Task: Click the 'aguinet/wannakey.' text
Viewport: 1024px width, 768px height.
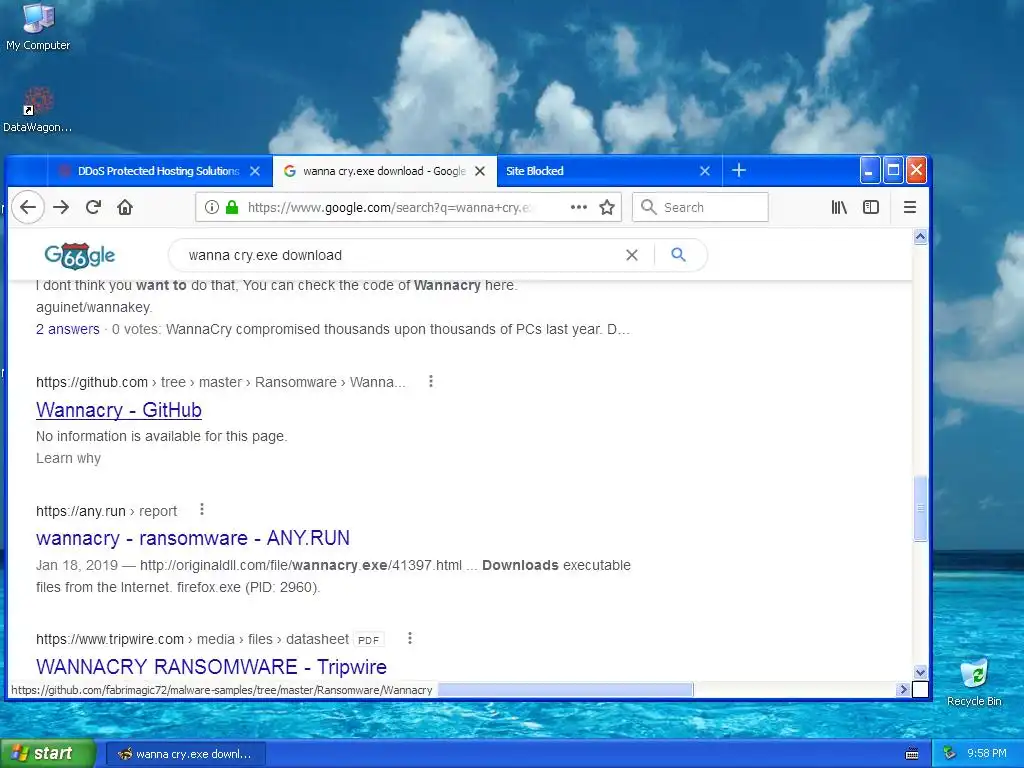Action: 94,307
